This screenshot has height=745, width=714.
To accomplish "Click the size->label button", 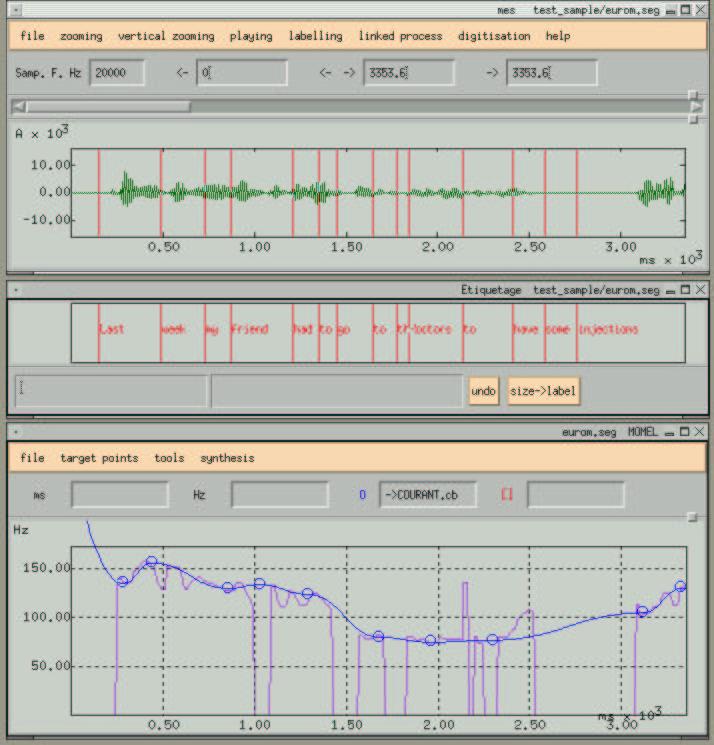I will tap(543, 391).
